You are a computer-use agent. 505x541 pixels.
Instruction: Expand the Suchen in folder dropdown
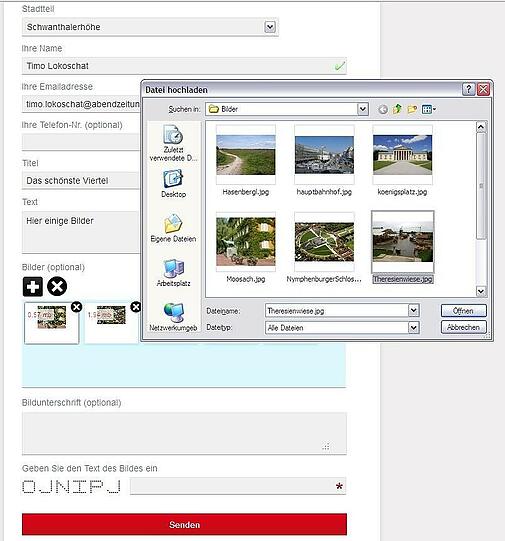click(363, 109)
